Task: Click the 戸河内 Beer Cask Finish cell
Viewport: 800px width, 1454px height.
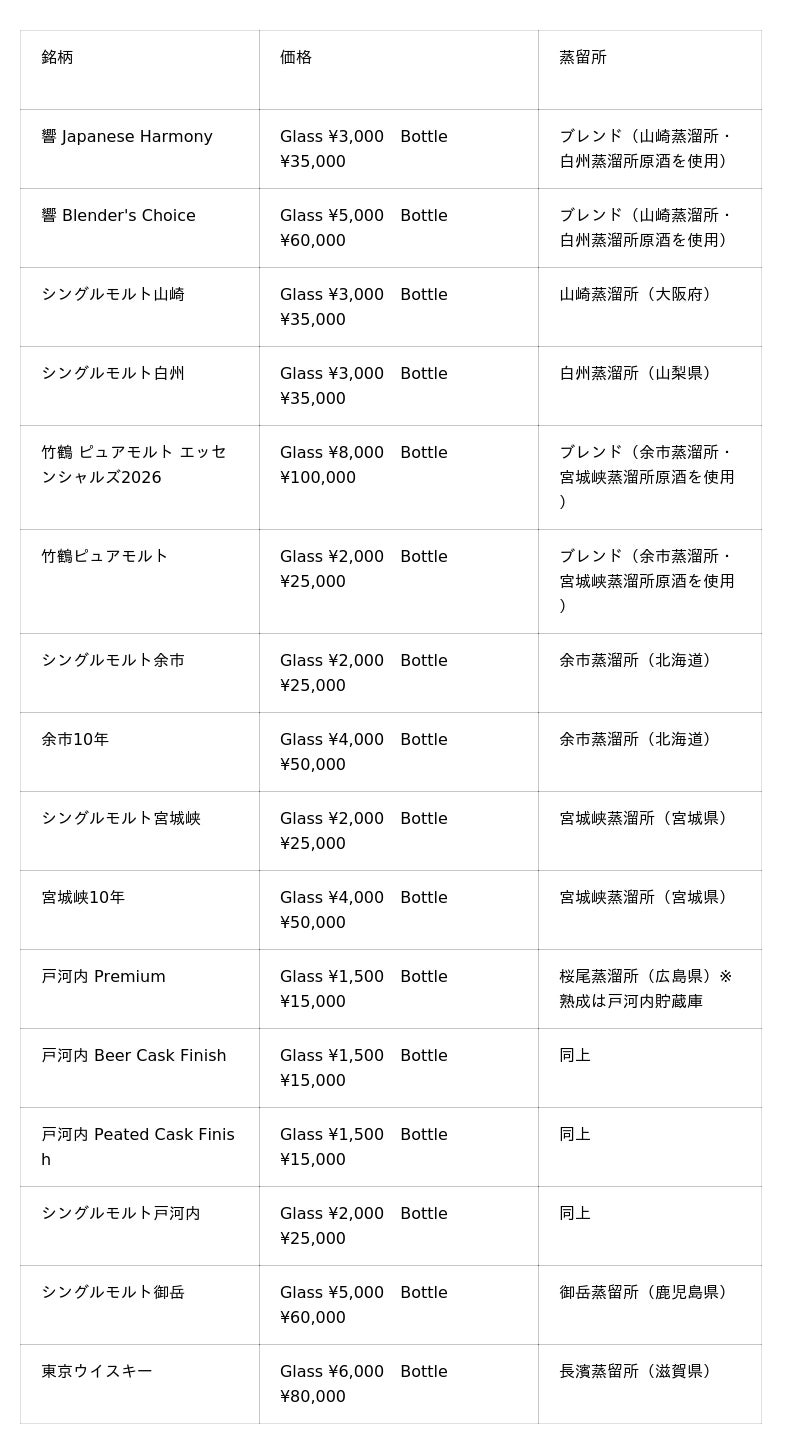Action: pyautogui.click(x=139, y=1067)
